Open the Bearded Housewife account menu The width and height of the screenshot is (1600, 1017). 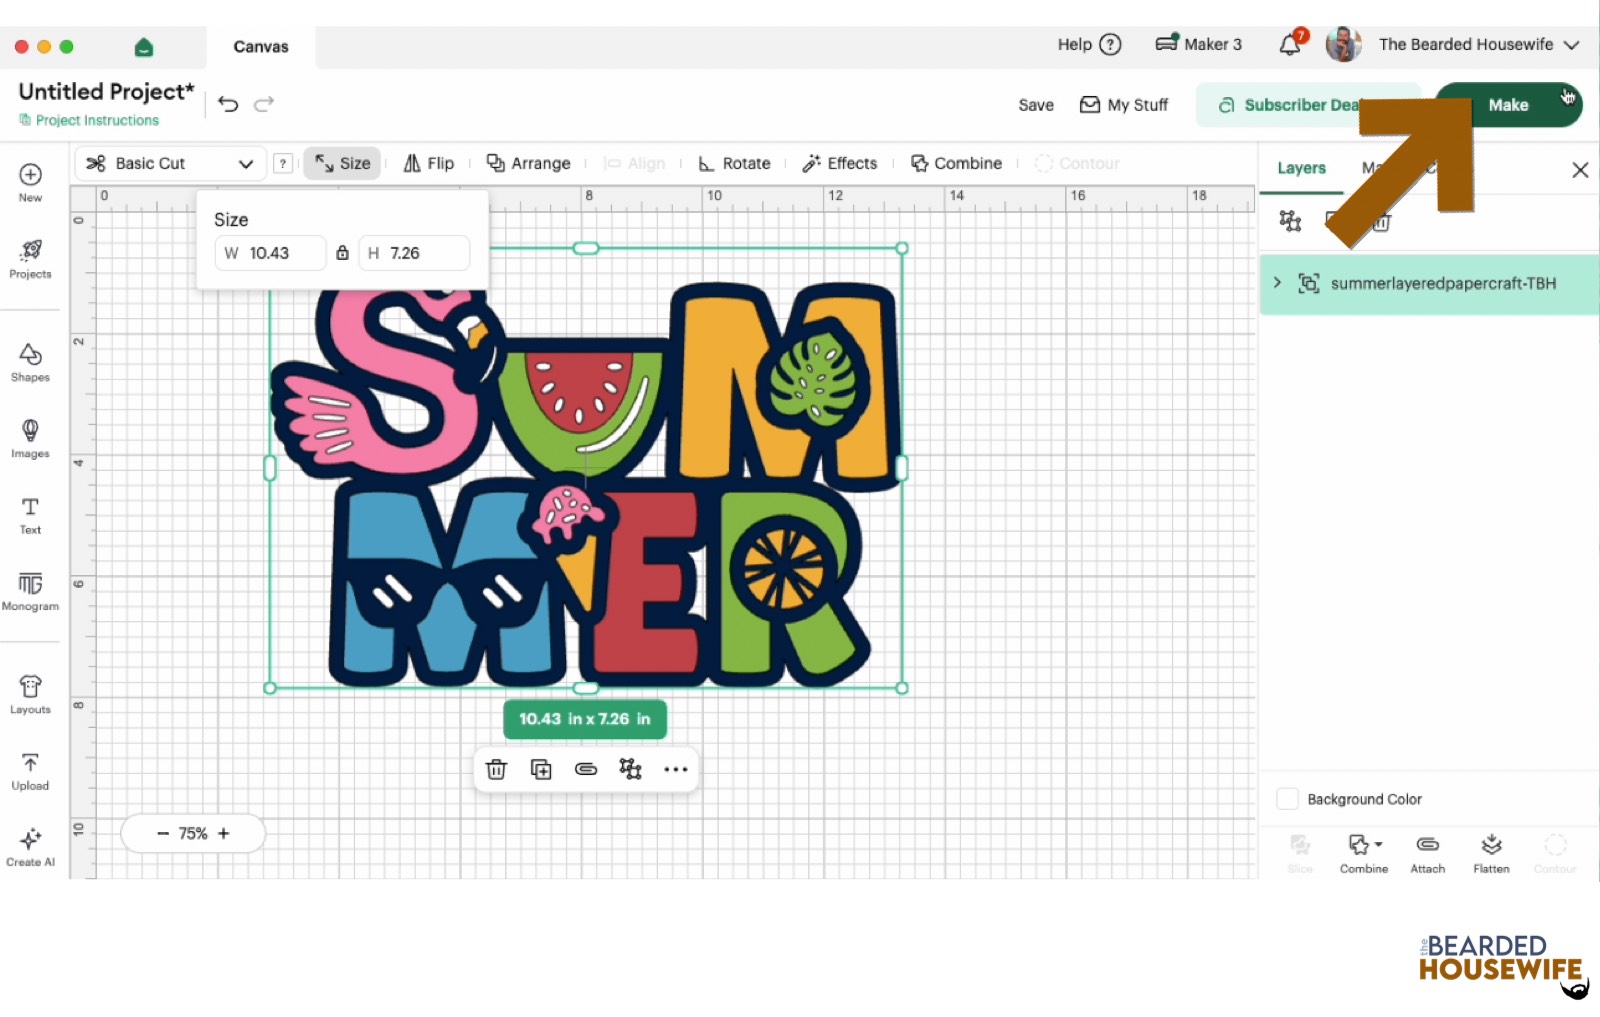click(x=1478, y=44)
